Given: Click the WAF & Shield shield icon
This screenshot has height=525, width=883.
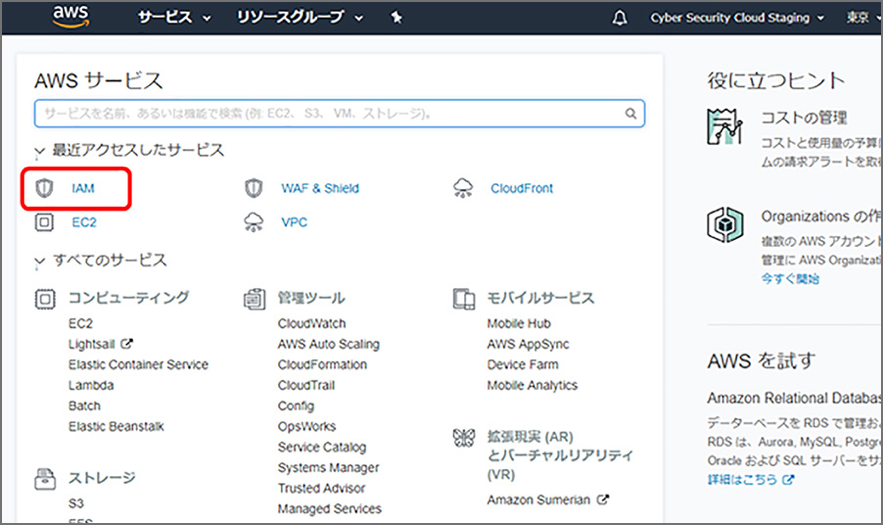Looking at the screenshot, I should pos(254,188).
